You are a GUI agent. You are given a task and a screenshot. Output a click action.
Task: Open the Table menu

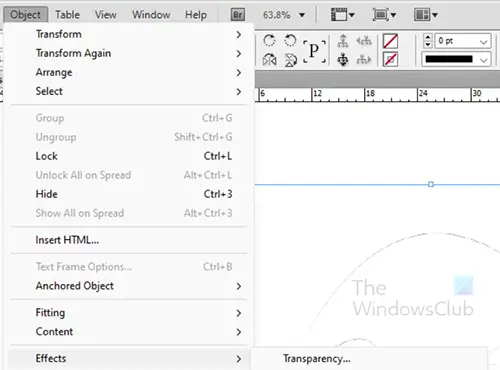tap(67, 15)
